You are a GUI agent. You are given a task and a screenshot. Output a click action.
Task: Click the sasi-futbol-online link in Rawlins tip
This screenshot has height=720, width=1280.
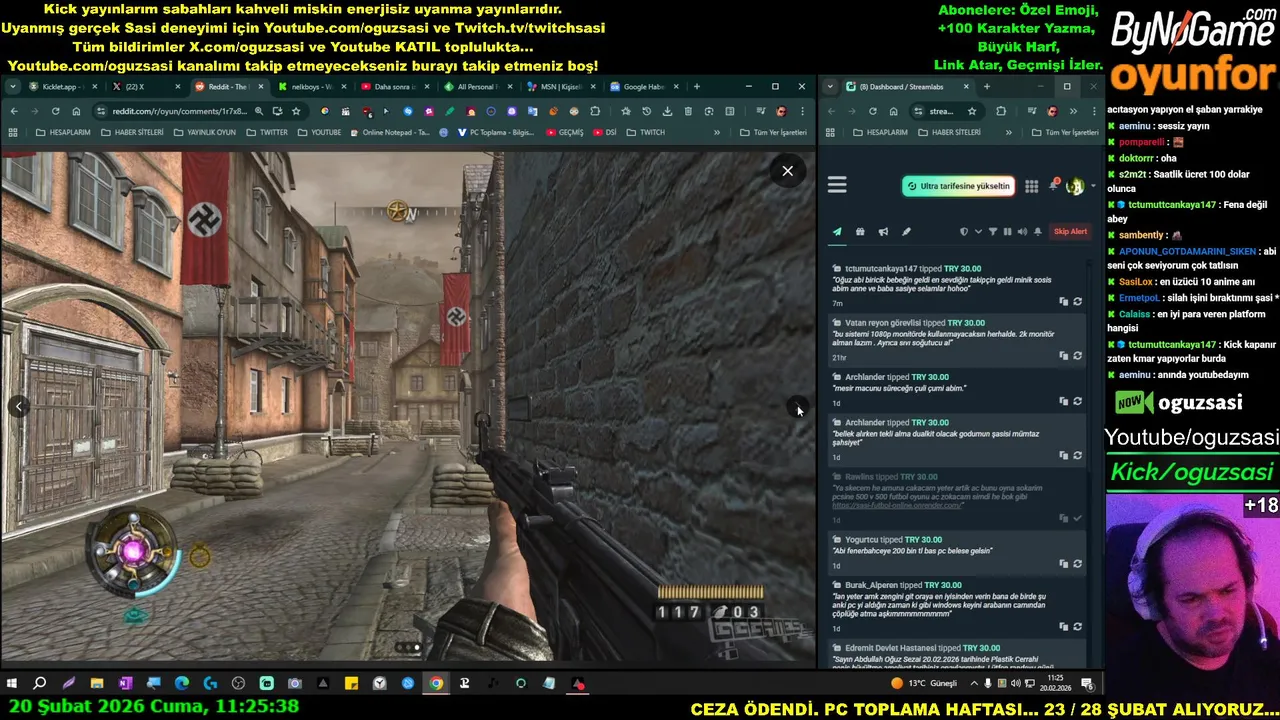click(x=897, y=505)
